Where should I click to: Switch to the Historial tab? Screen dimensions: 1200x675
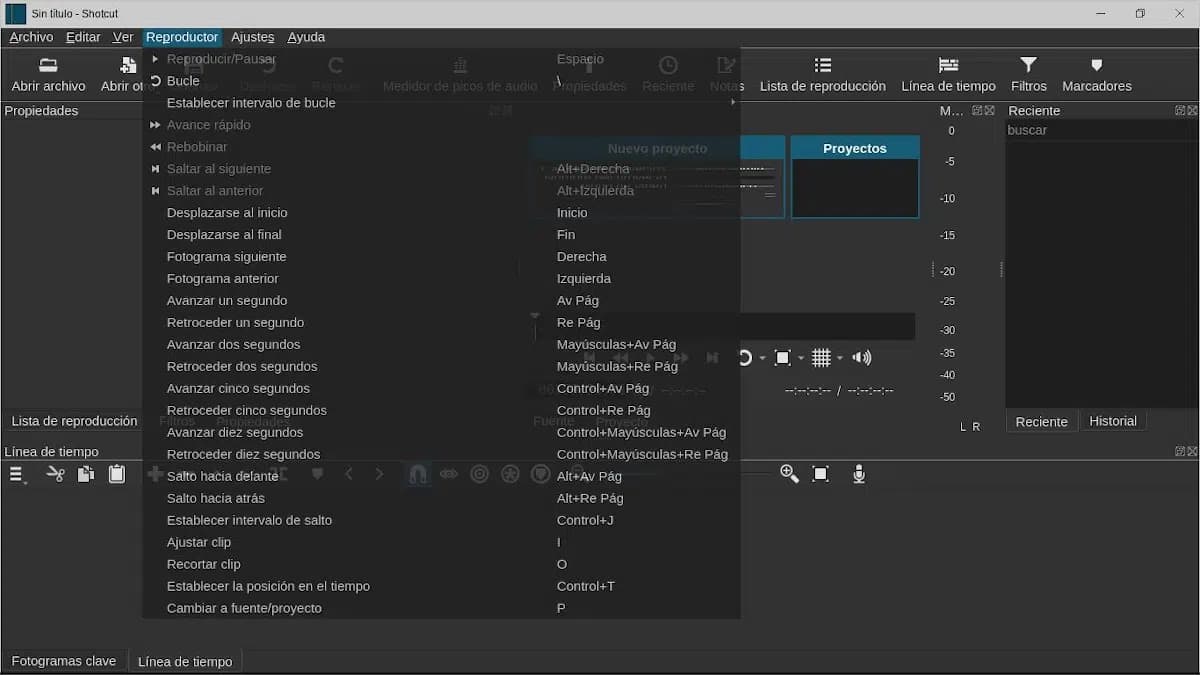1113,422
